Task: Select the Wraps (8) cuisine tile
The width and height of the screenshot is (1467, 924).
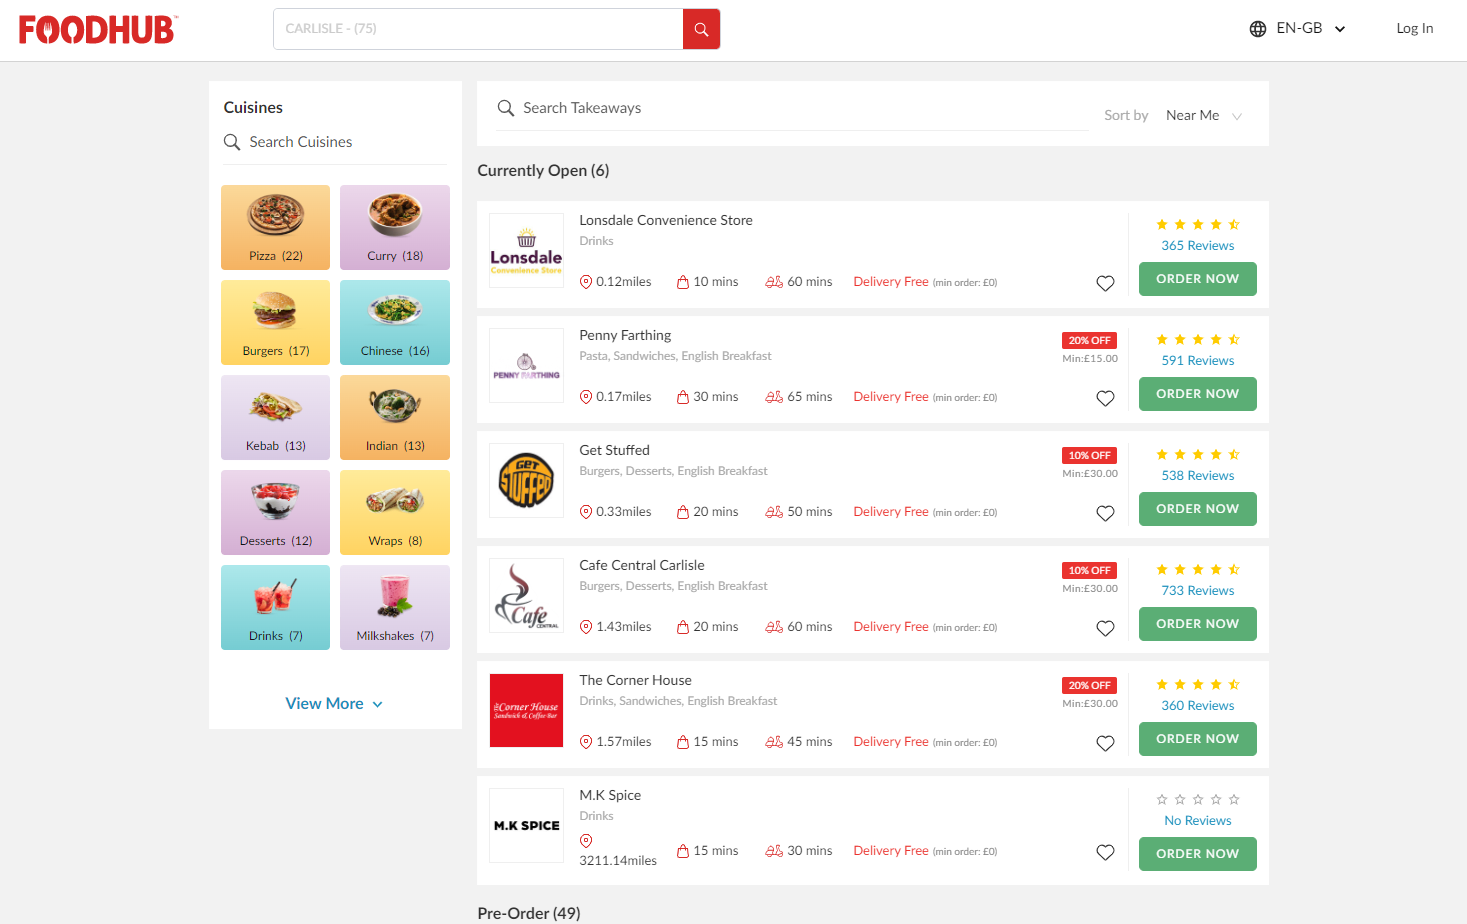Action: point(395,512)
